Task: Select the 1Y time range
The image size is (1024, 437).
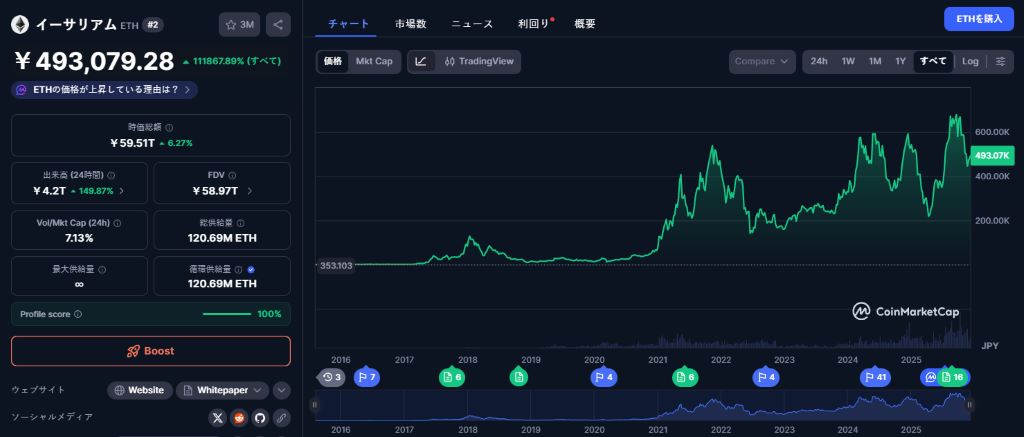Action: [900, 62]
